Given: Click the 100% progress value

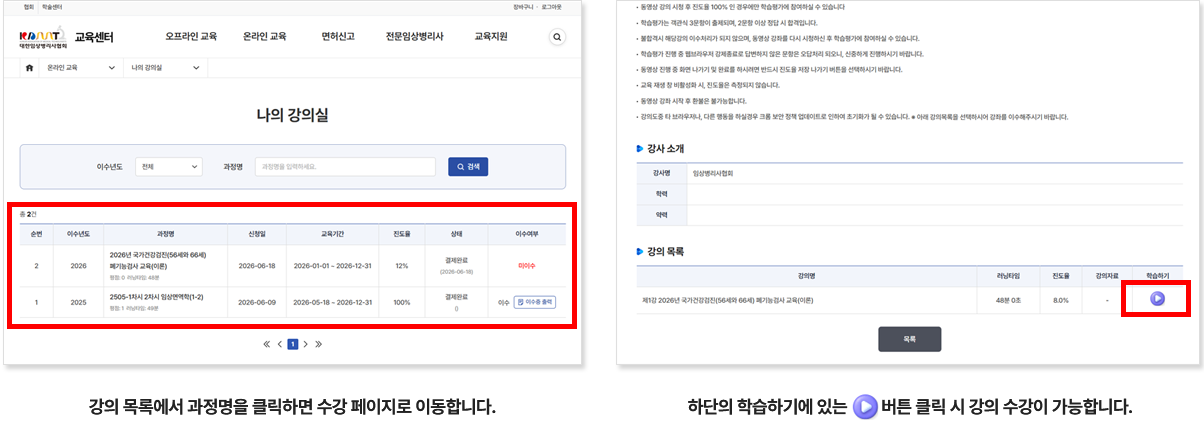Looking at the screenshot, I should [x=402, y=301].
